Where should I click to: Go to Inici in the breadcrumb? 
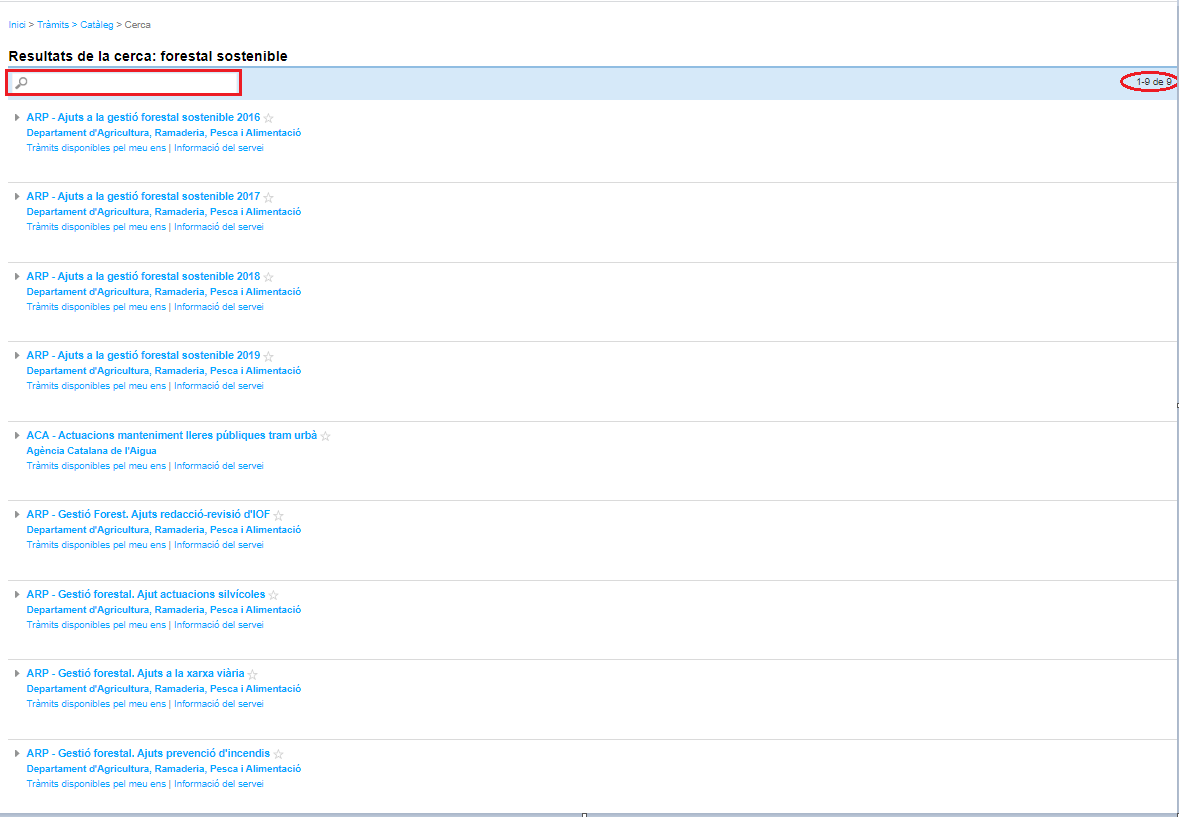(x=17, y=24)
